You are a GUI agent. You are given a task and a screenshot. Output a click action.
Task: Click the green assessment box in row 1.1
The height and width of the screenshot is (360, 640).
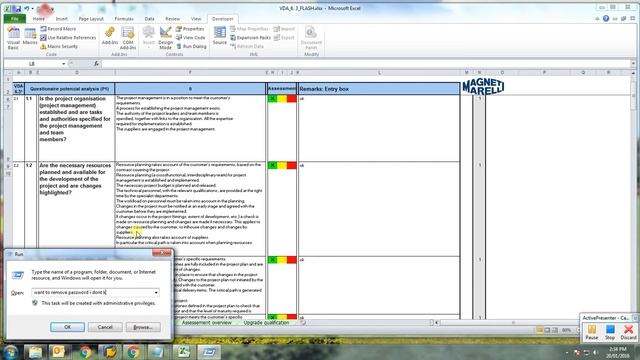click(x=272, y=98)
